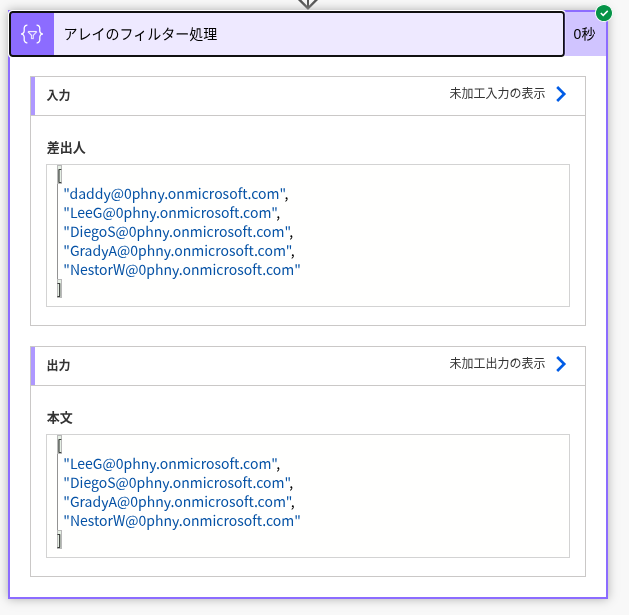629x615 pixels.
Task: Select GradyA@0phny.onmicrosoft.com in the 本文 output
Action: click(178, 502)
